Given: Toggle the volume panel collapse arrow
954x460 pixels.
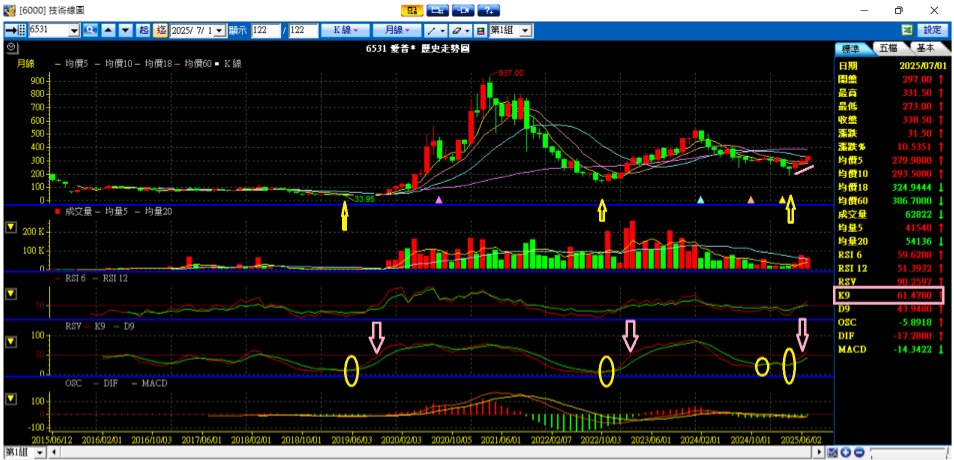Looking at the screenshot, I should coord(11,227).
